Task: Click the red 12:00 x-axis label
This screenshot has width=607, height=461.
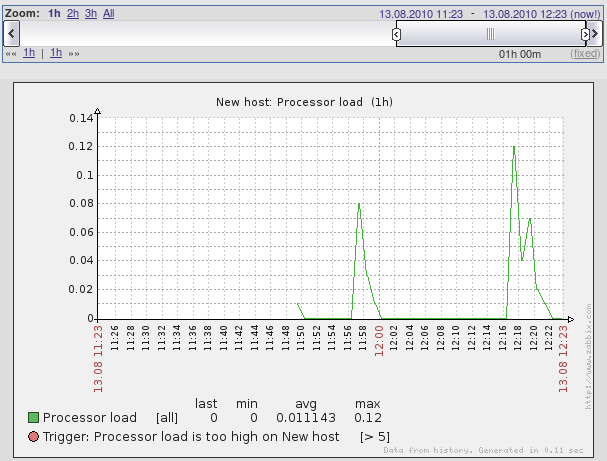Action: [x=379, y=341]
